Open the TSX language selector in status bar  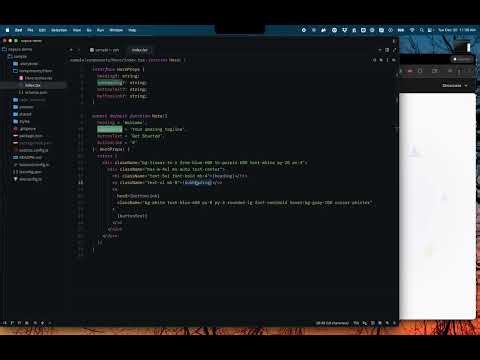(356, 323)
